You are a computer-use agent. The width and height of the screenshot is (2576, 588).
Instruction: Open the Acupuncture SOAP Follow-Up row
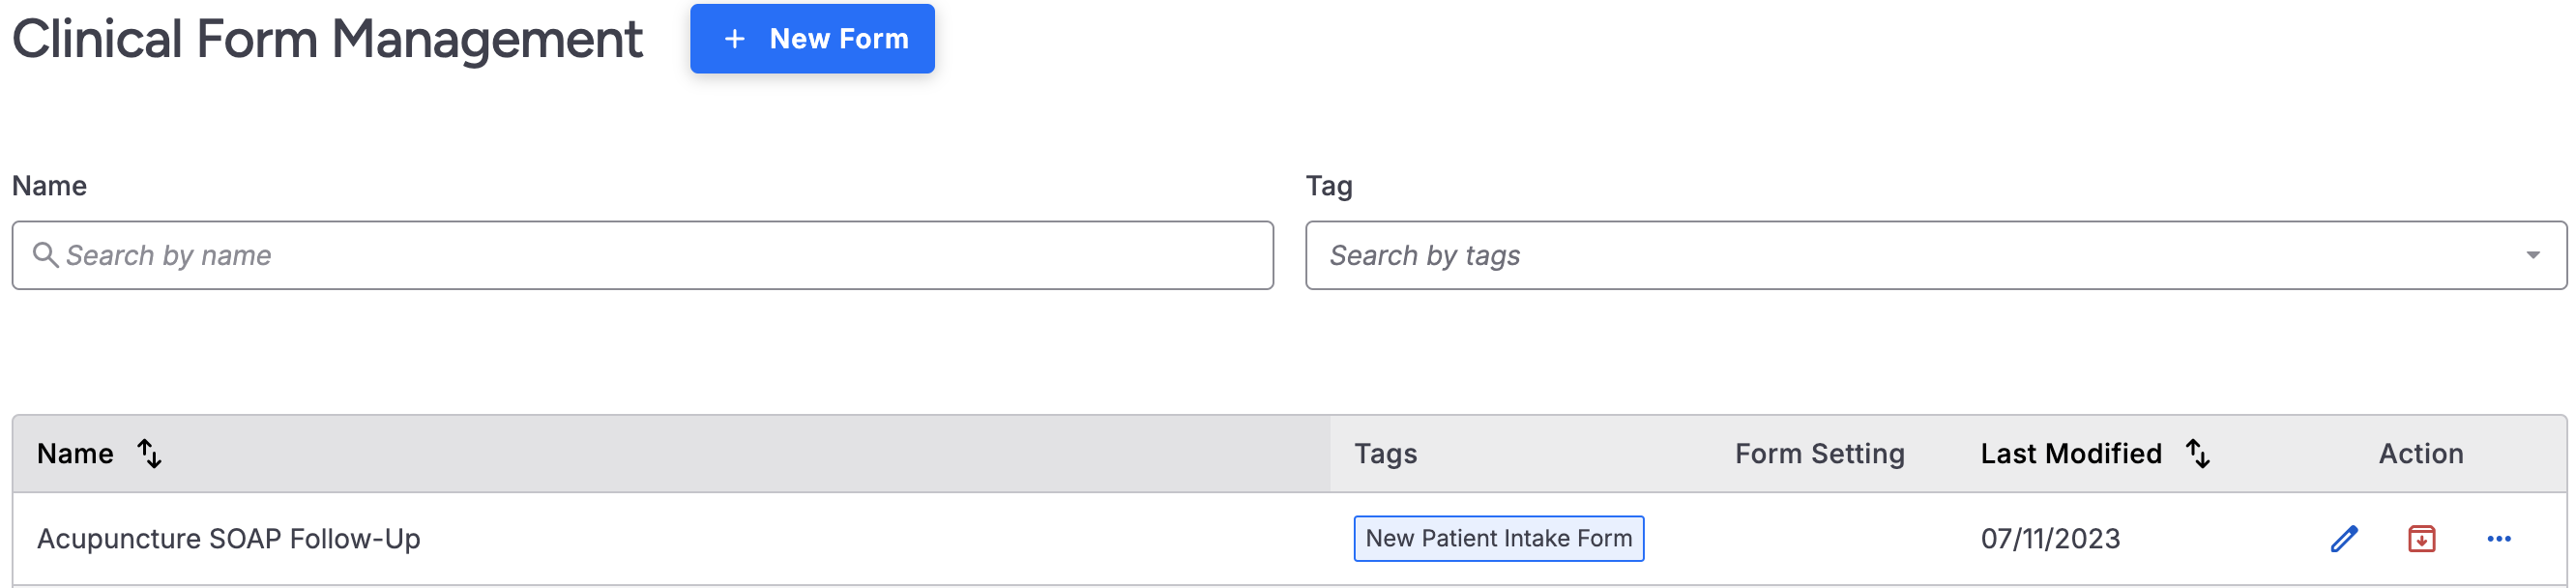point(228,539)
